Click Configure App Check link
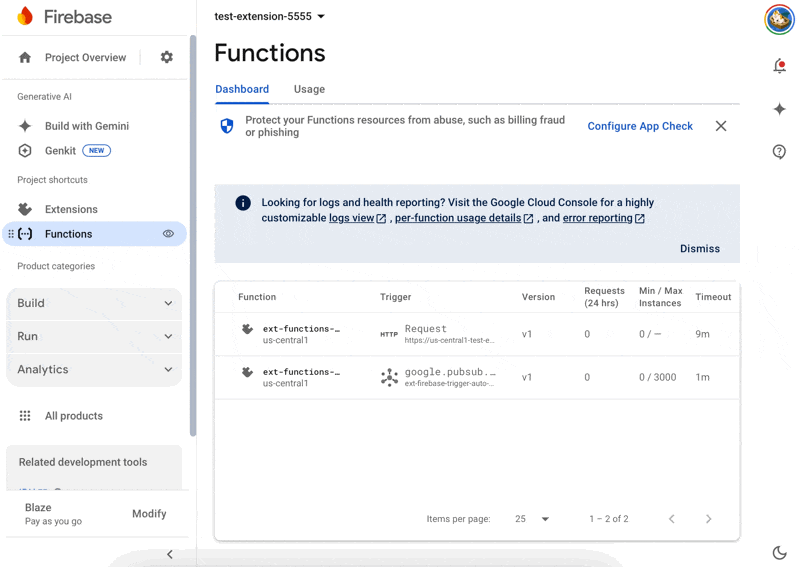Viewport: 800px width, 567px height. pos(640,126)
